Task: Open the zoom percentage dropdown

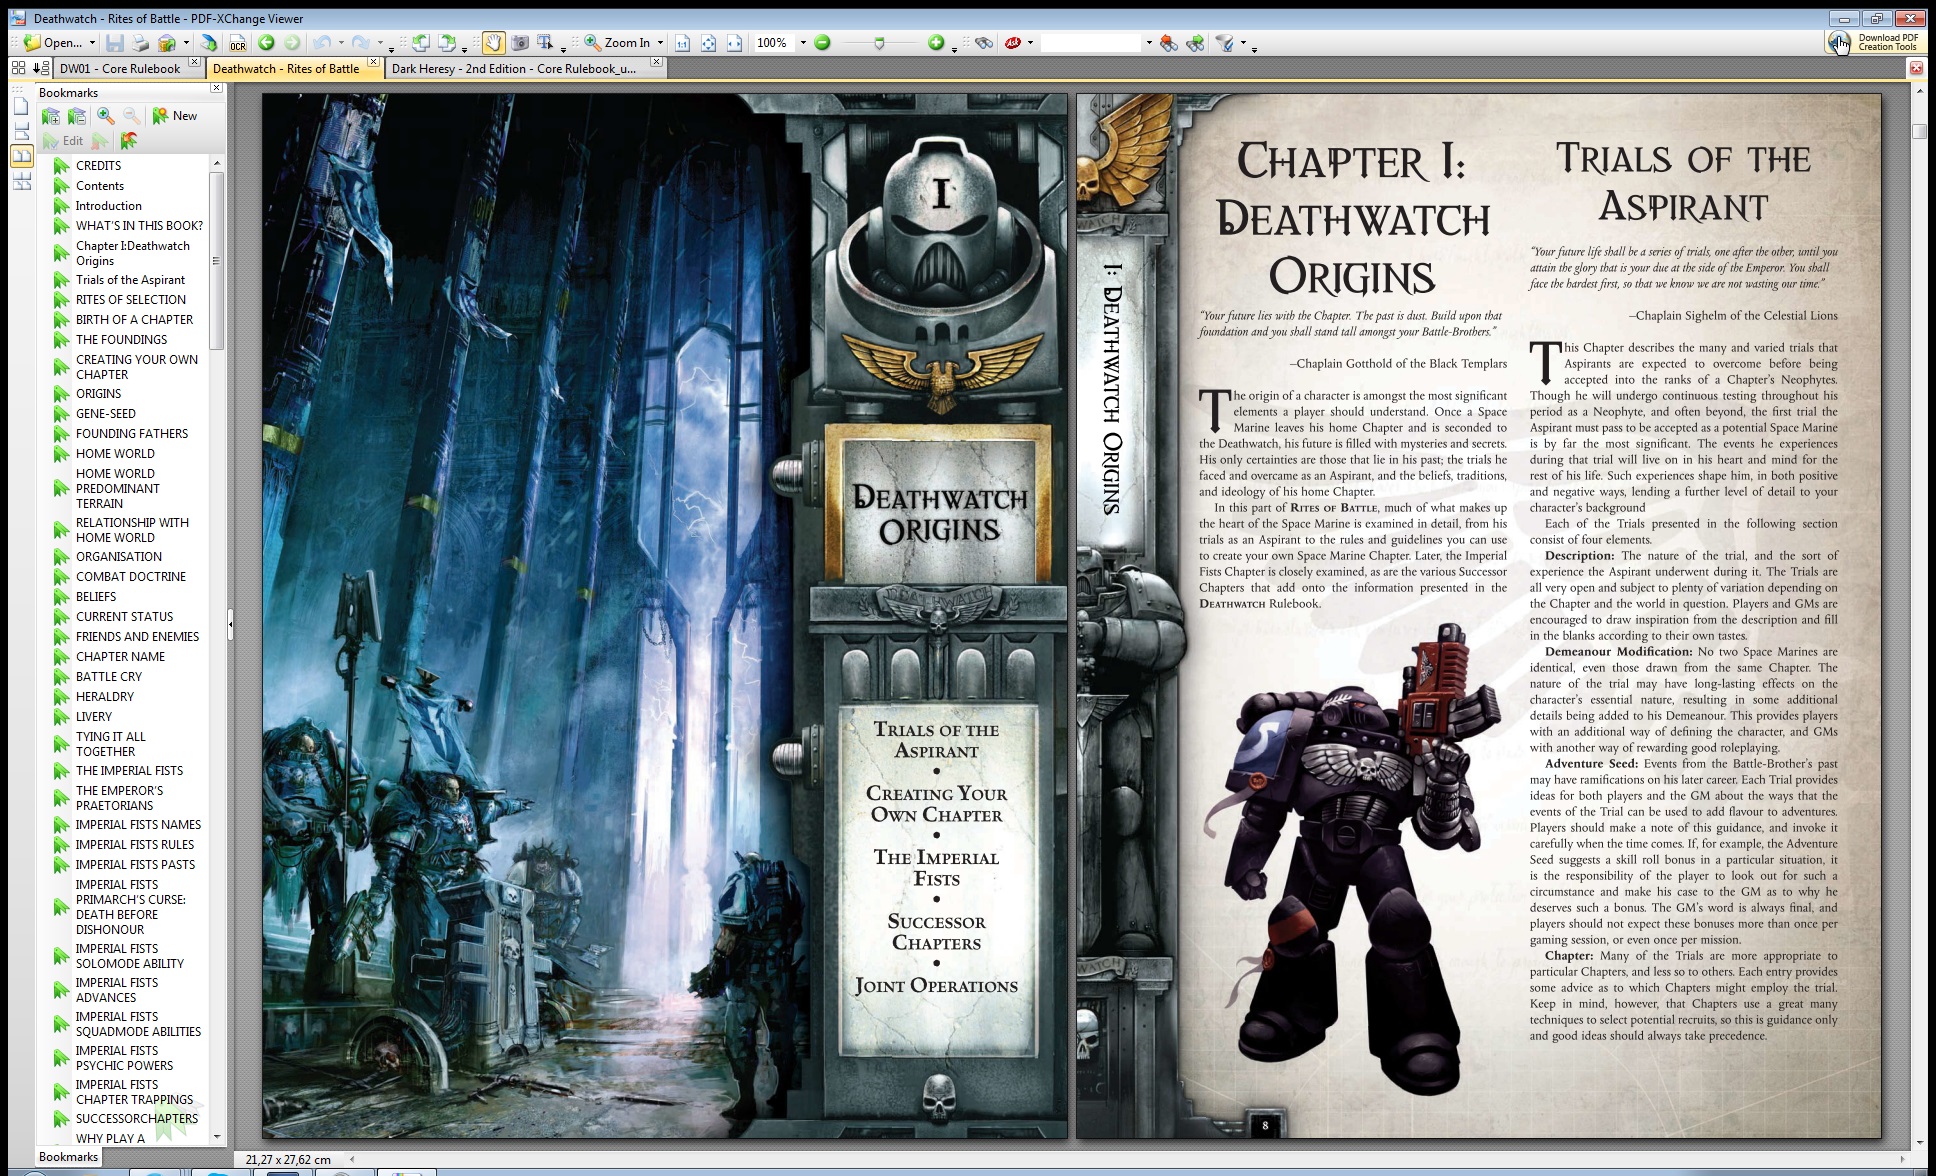Action: pyautogui.click(x=802, y=43)
